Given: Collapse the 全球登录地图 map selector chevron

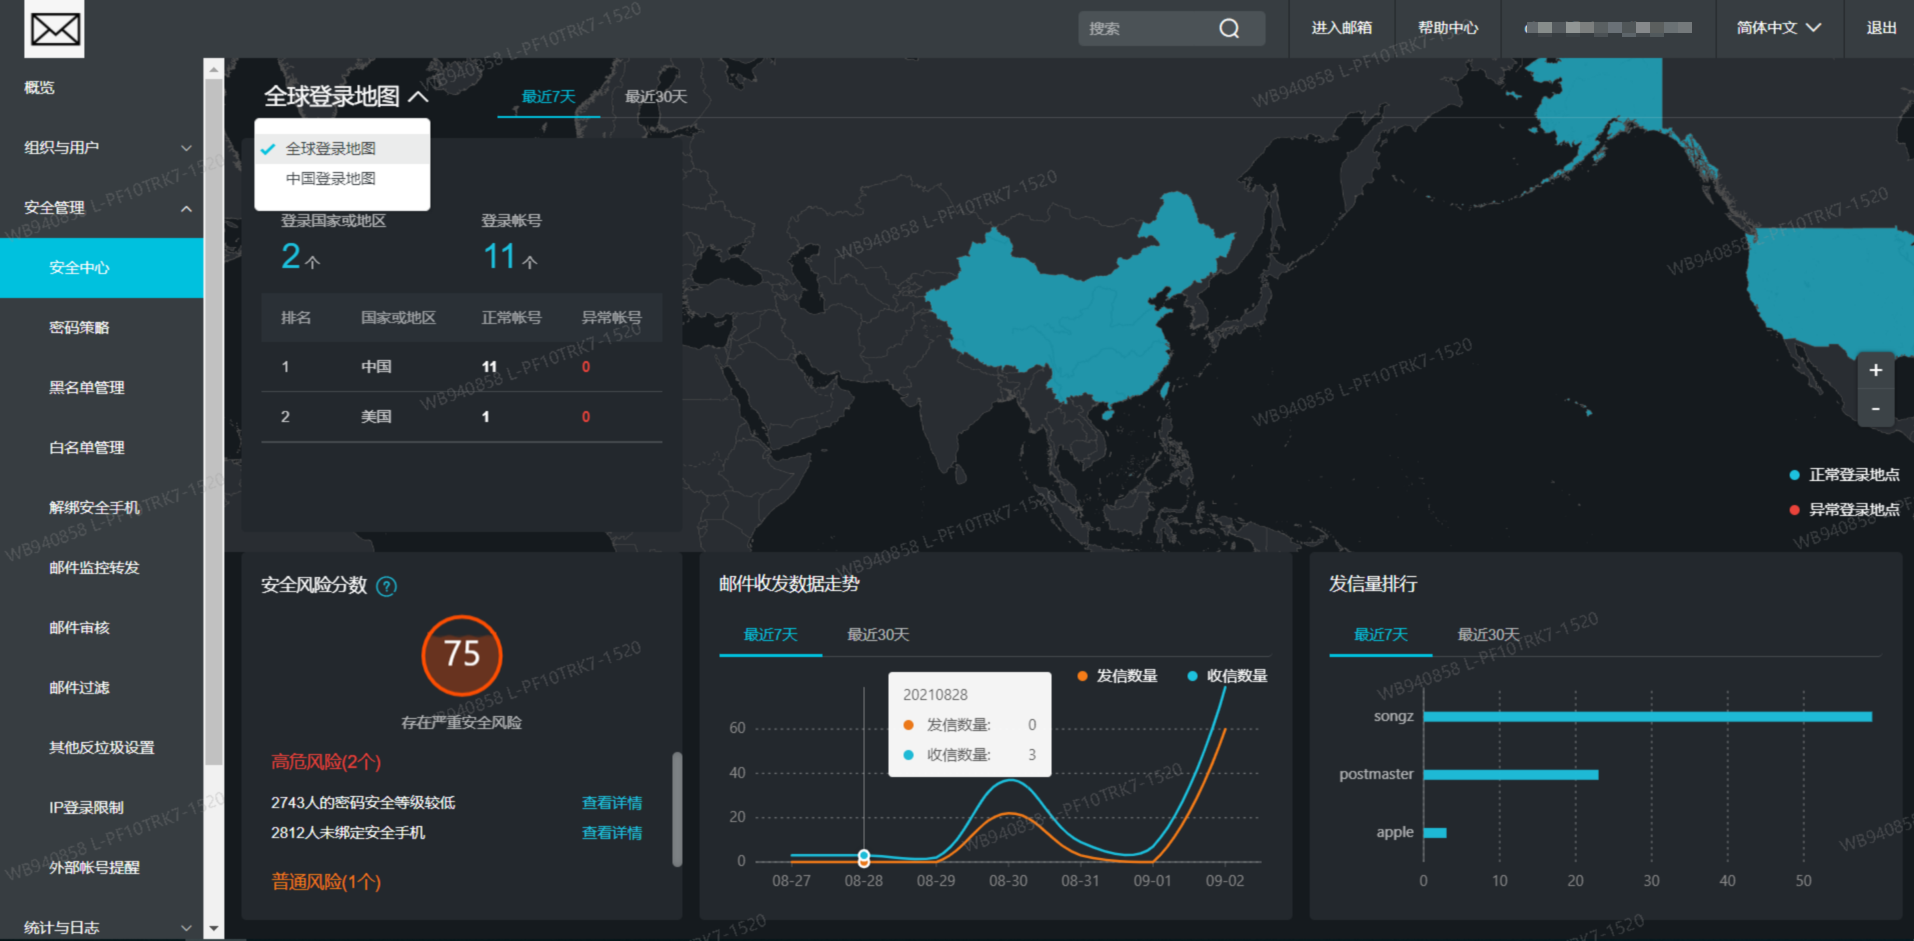Looking at the screenshot, I should (419, 97).
